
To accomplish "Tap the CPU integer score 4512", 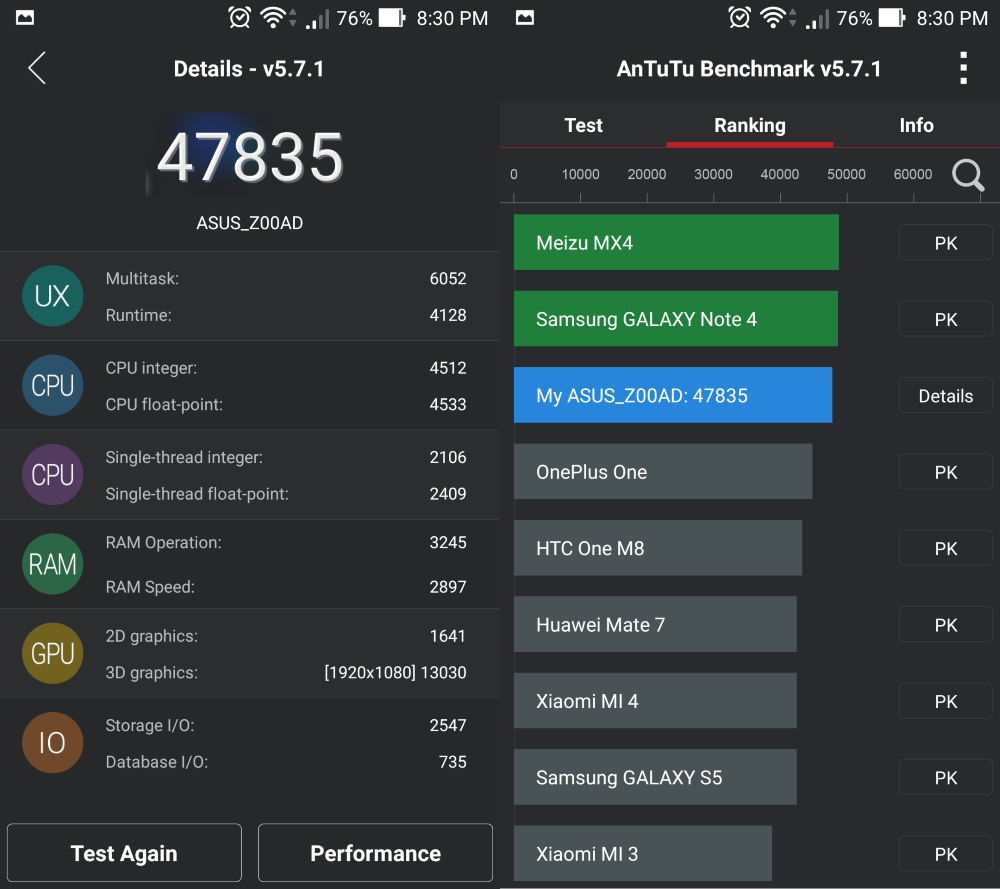I will coord(448,368).
